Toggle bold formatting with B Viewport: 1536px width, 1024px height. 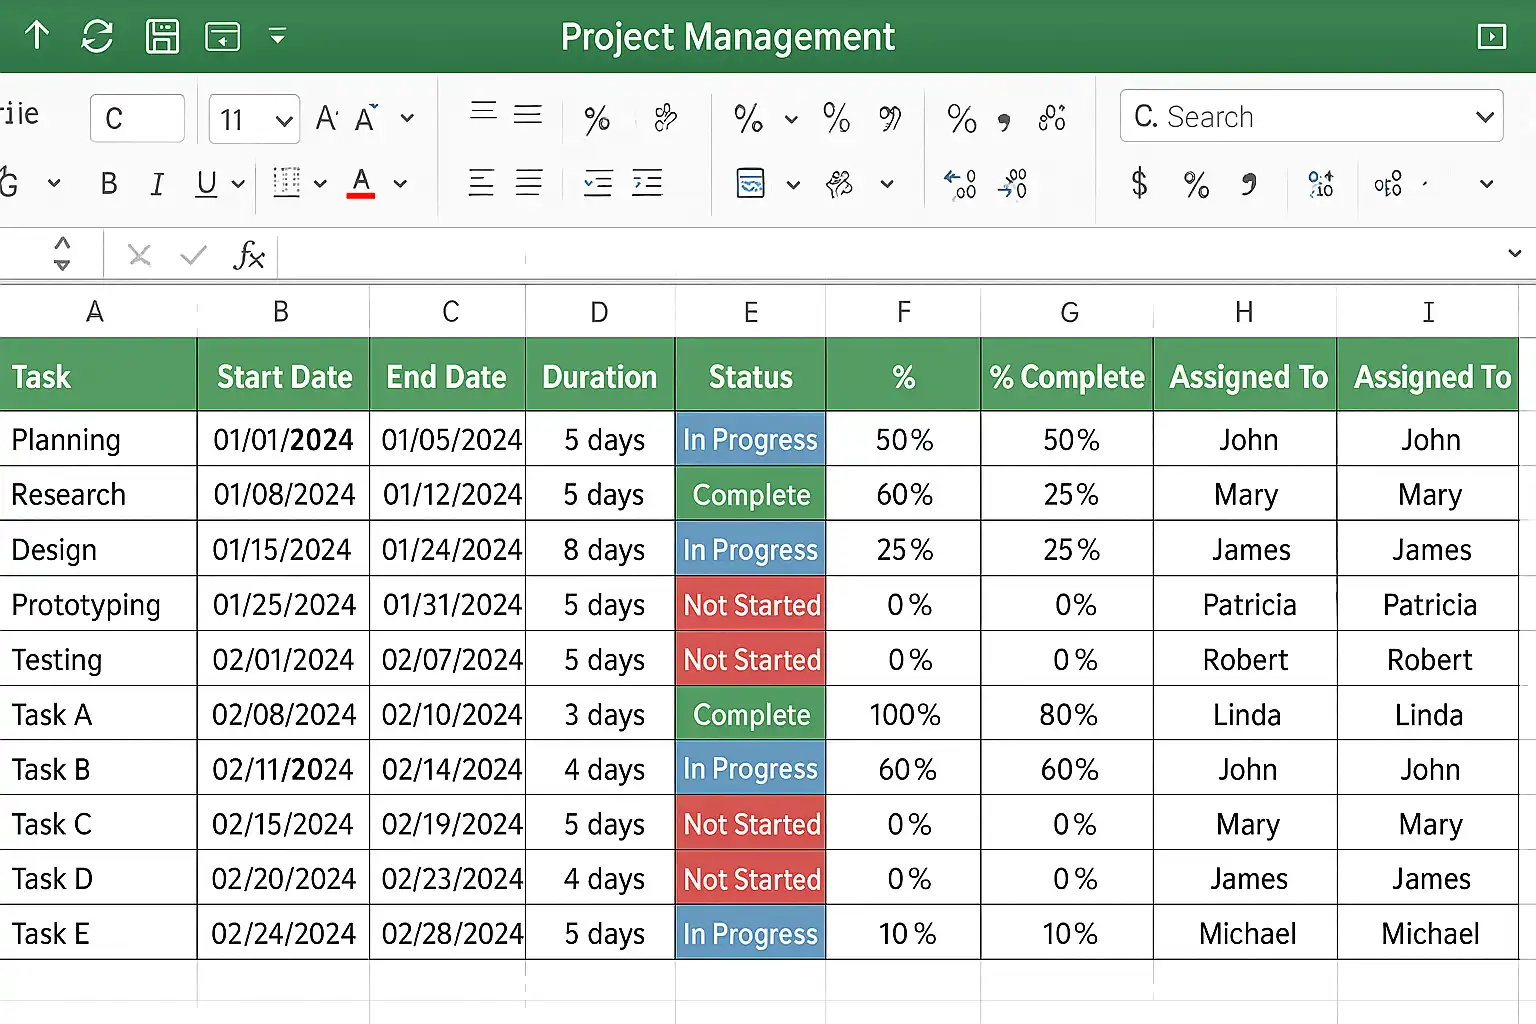coord(109,184)
